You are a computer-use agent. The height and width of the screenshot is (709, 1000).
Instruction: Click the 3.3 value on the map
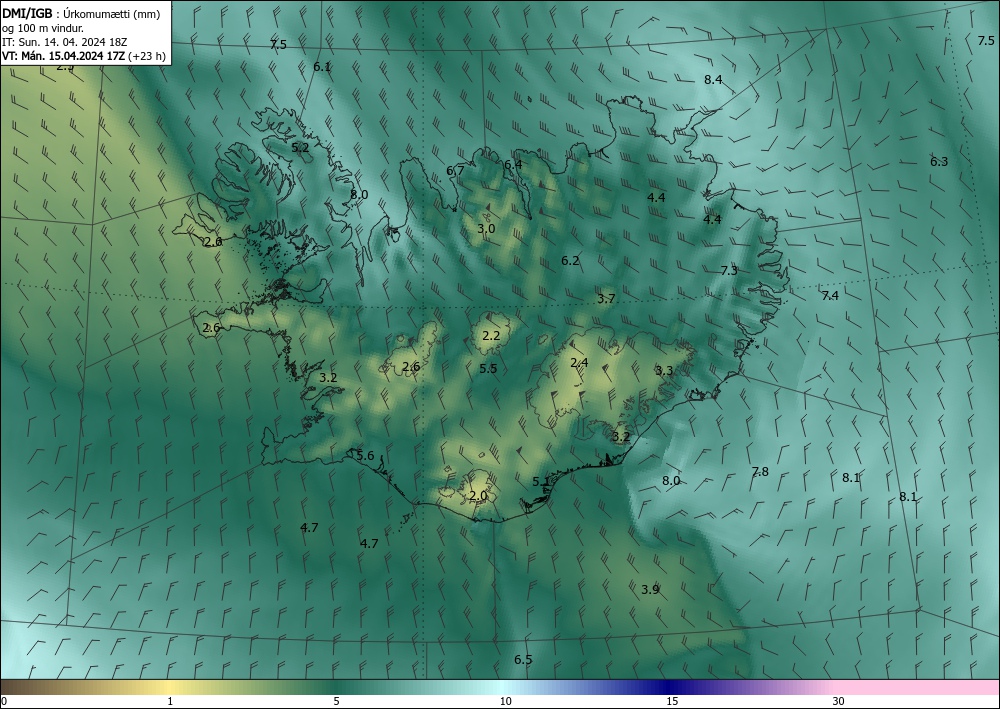click(664, 370)
